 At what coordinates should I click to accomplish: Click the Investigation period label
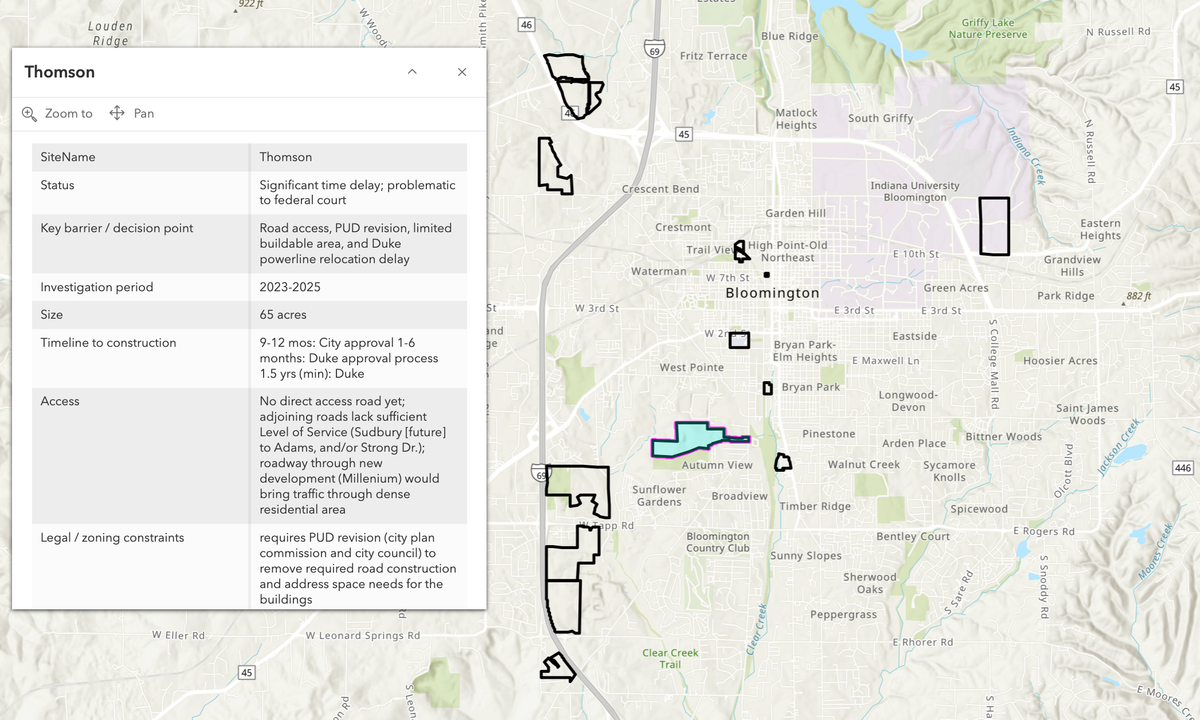click(x=97, y=287)
